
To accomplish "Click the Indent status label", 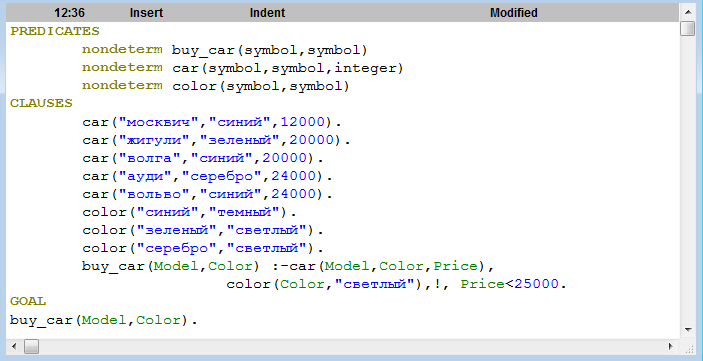I will (267, 13).
